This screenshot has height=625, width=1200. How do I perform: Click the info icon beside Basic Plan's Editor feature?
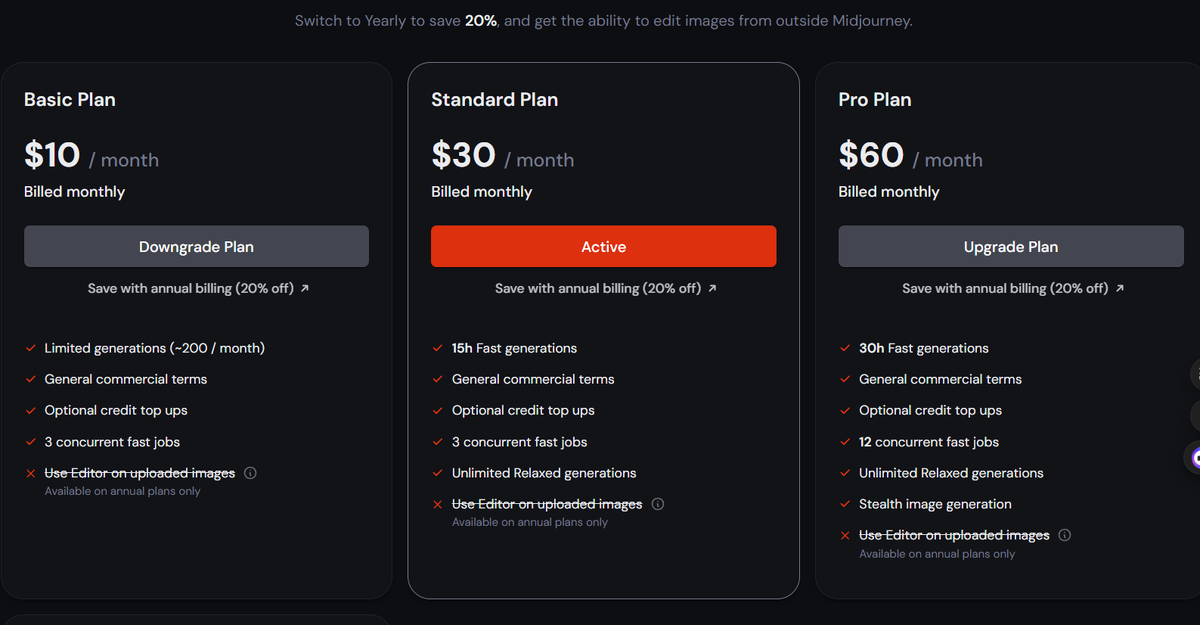pos(249,473)
